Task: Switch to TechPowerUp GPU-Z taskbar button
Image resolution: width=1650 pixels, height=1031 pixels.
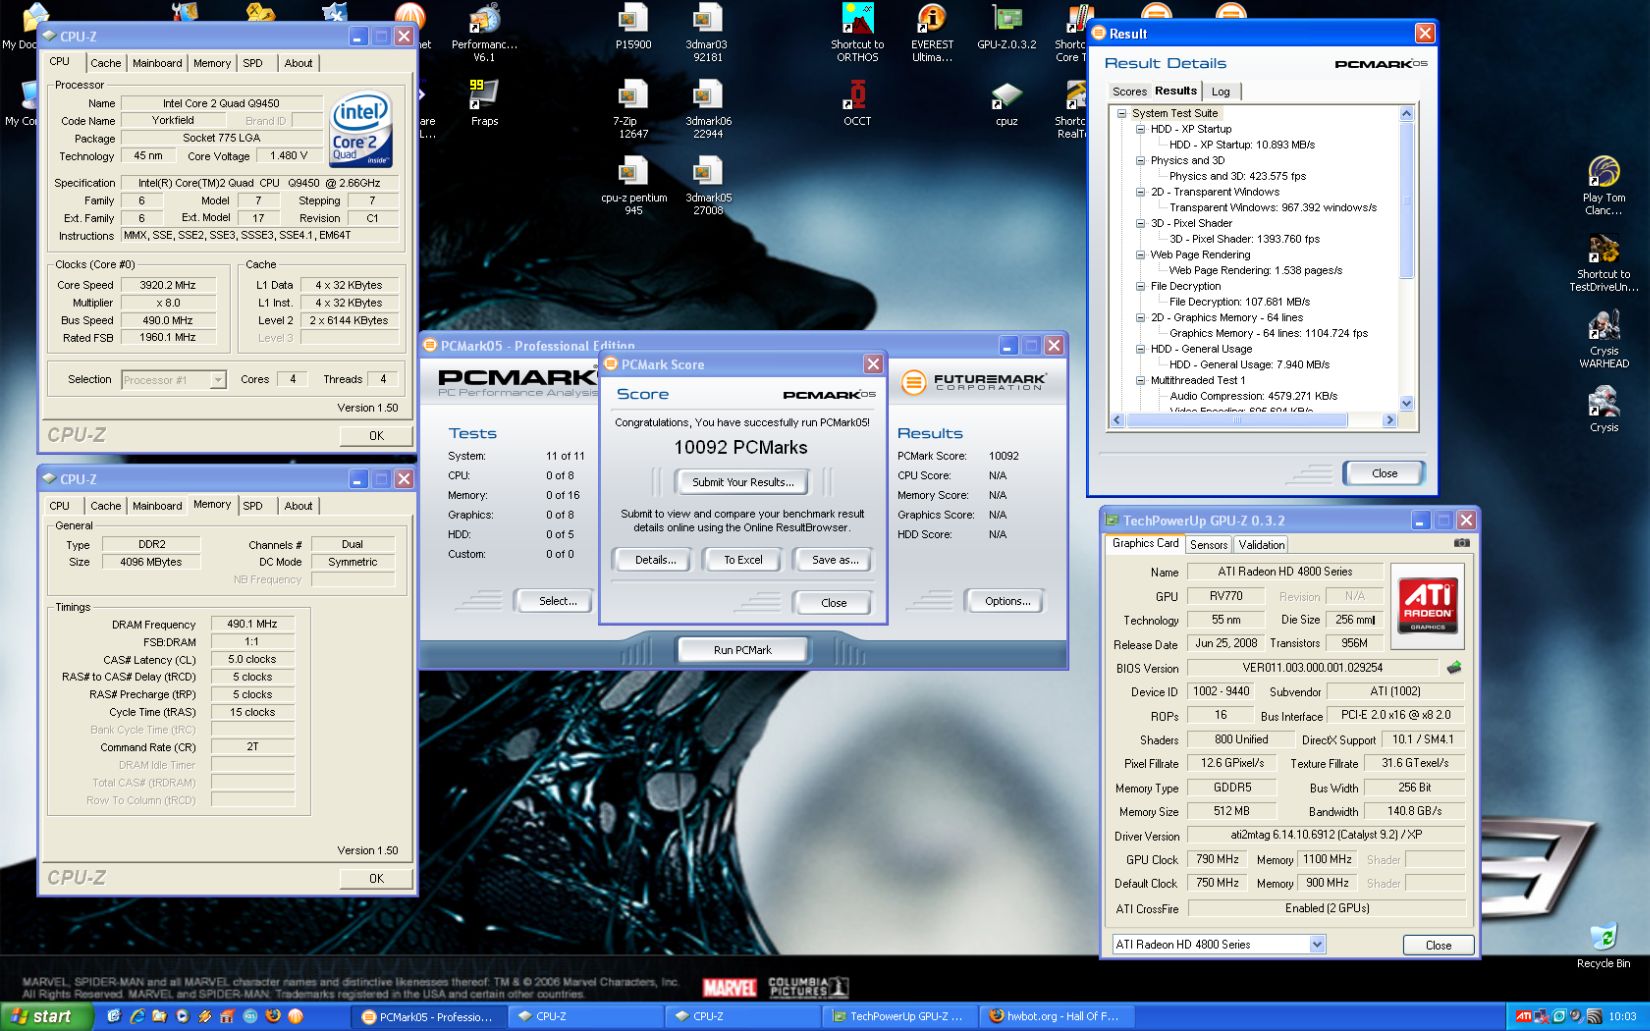Action: (x=897, y=1016)
